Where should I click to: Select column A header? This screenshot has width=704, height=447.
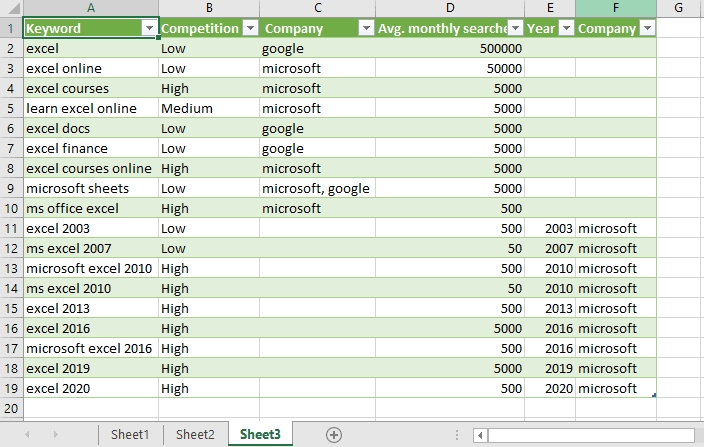click(x=91, y=8)
